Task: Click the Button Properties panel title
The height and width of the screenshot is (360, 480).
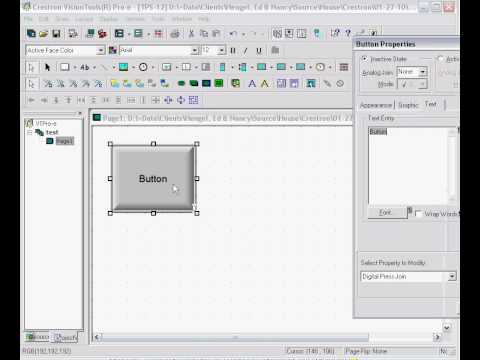Action: pyautogui.click(x=385, y=44)
